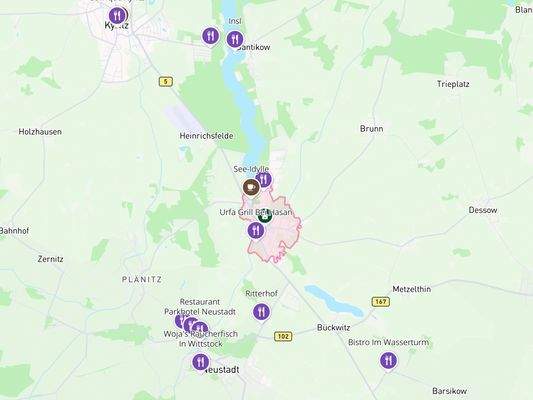Select the Trieplatz place label

pyautogui.click(x=453, y=84)
